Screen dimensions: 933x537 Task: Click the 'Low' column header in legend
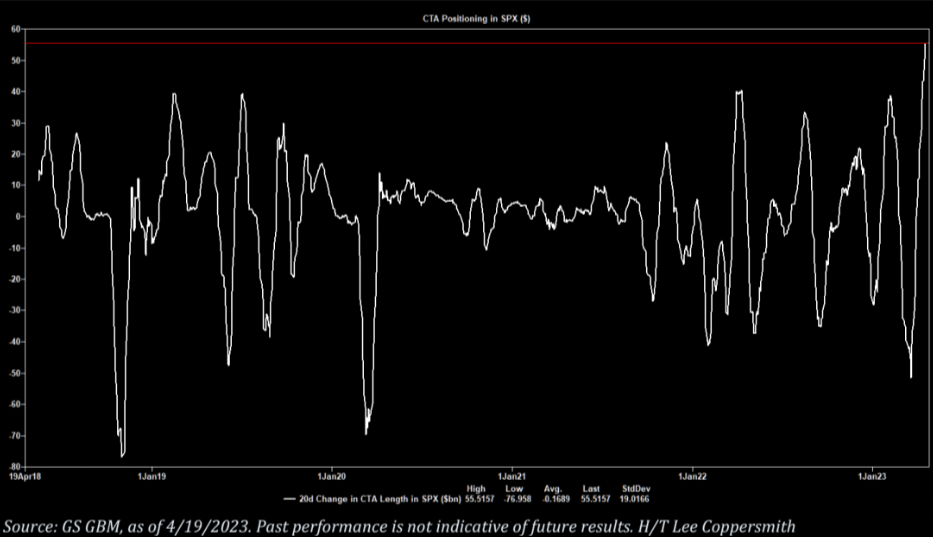tap(514, 489)
